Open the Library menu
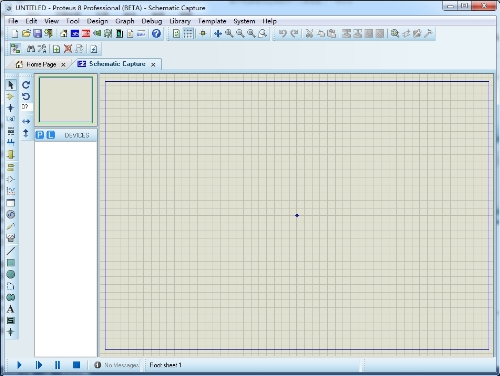 [x=180, y=21]
